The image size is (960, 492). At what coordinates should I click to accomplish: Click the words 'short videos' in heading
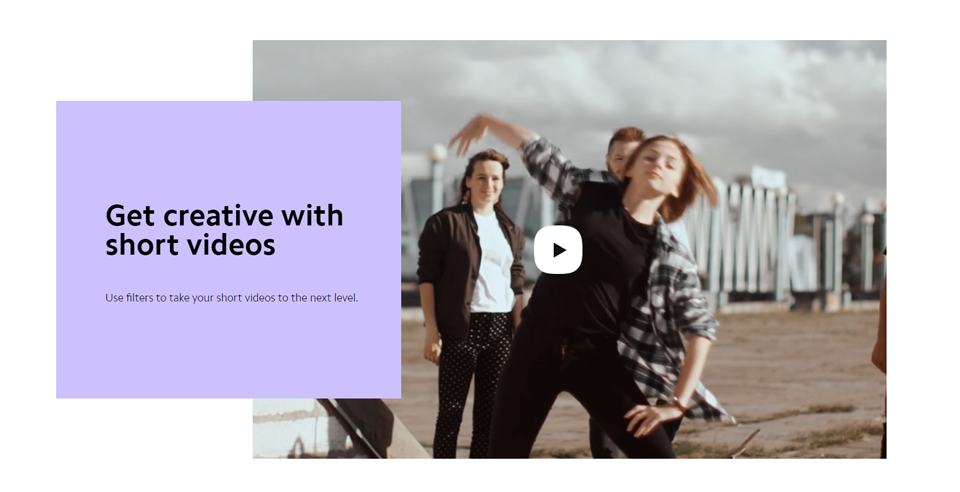click(190, 245)
